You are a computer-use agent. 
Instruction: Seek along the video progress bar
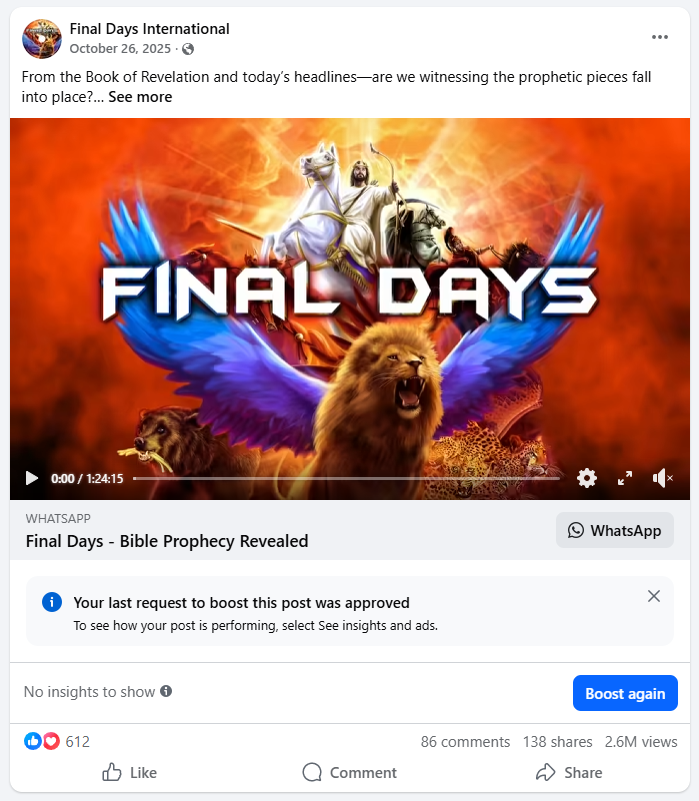pos(346,479)
